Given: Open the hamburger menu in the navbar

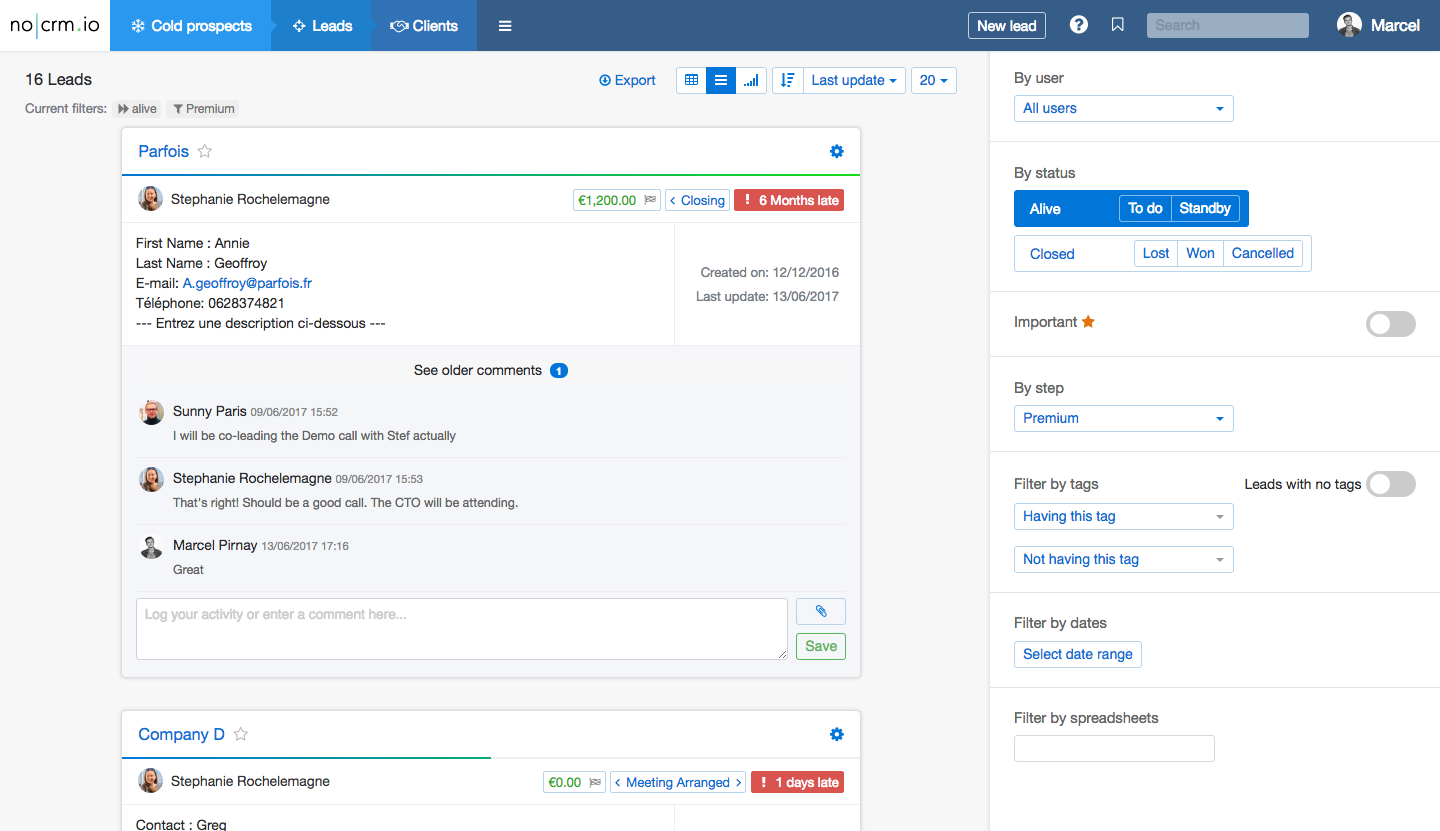Looking at the screenshot, I should point(505,26).
